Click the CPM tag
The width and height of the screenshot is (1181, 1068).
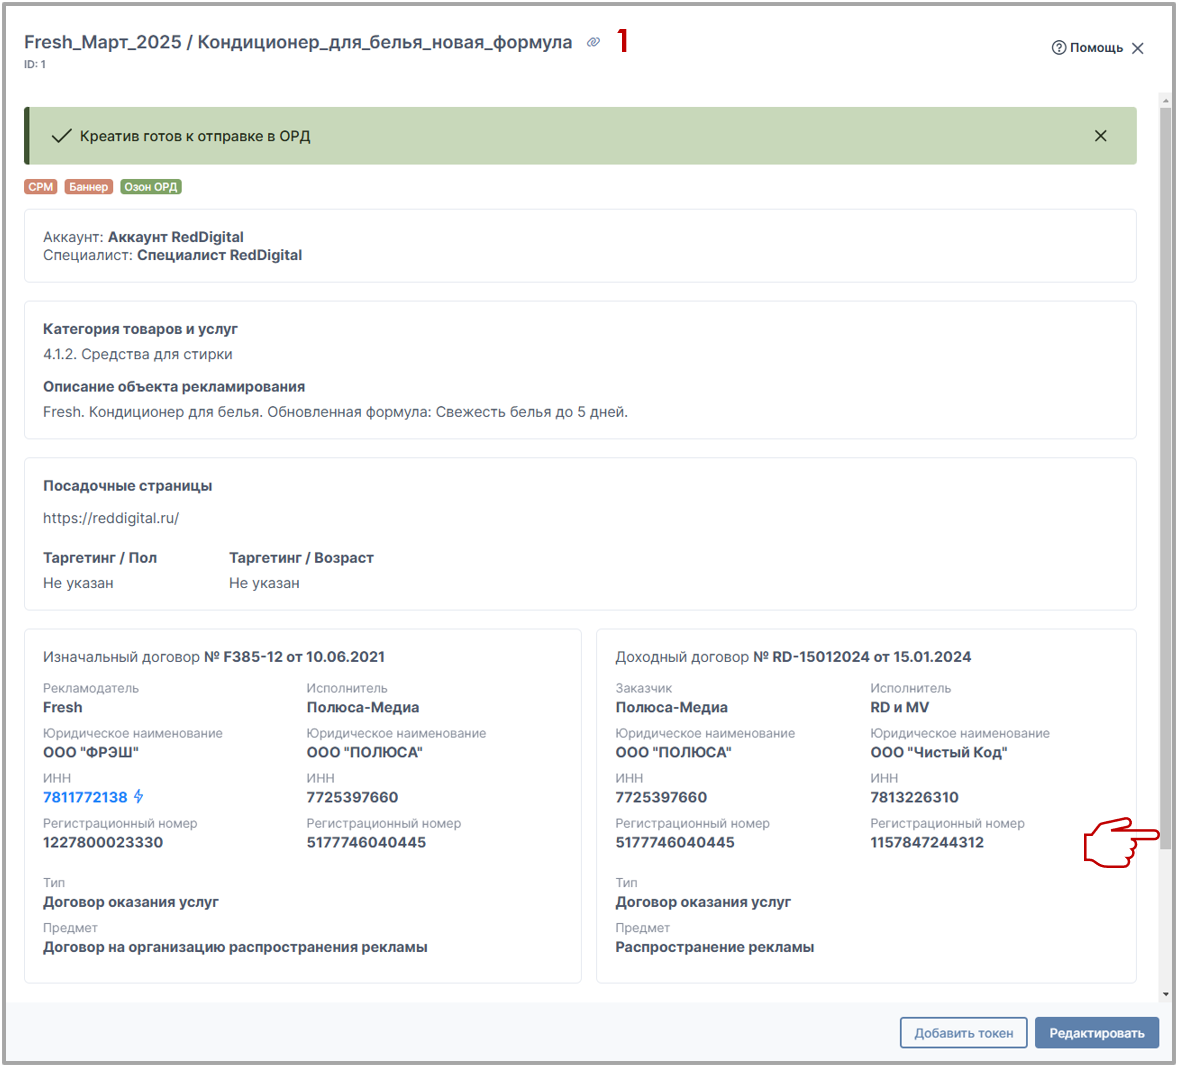[41, 187]
